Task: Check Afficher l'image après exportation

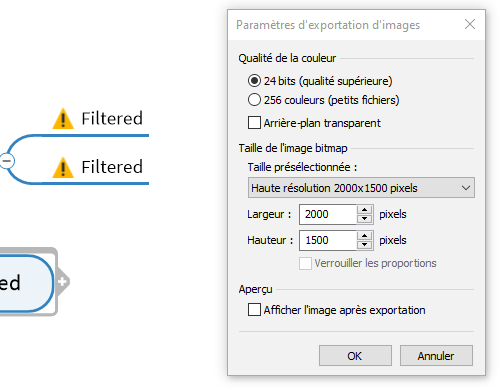Action: tap(254, 310)
